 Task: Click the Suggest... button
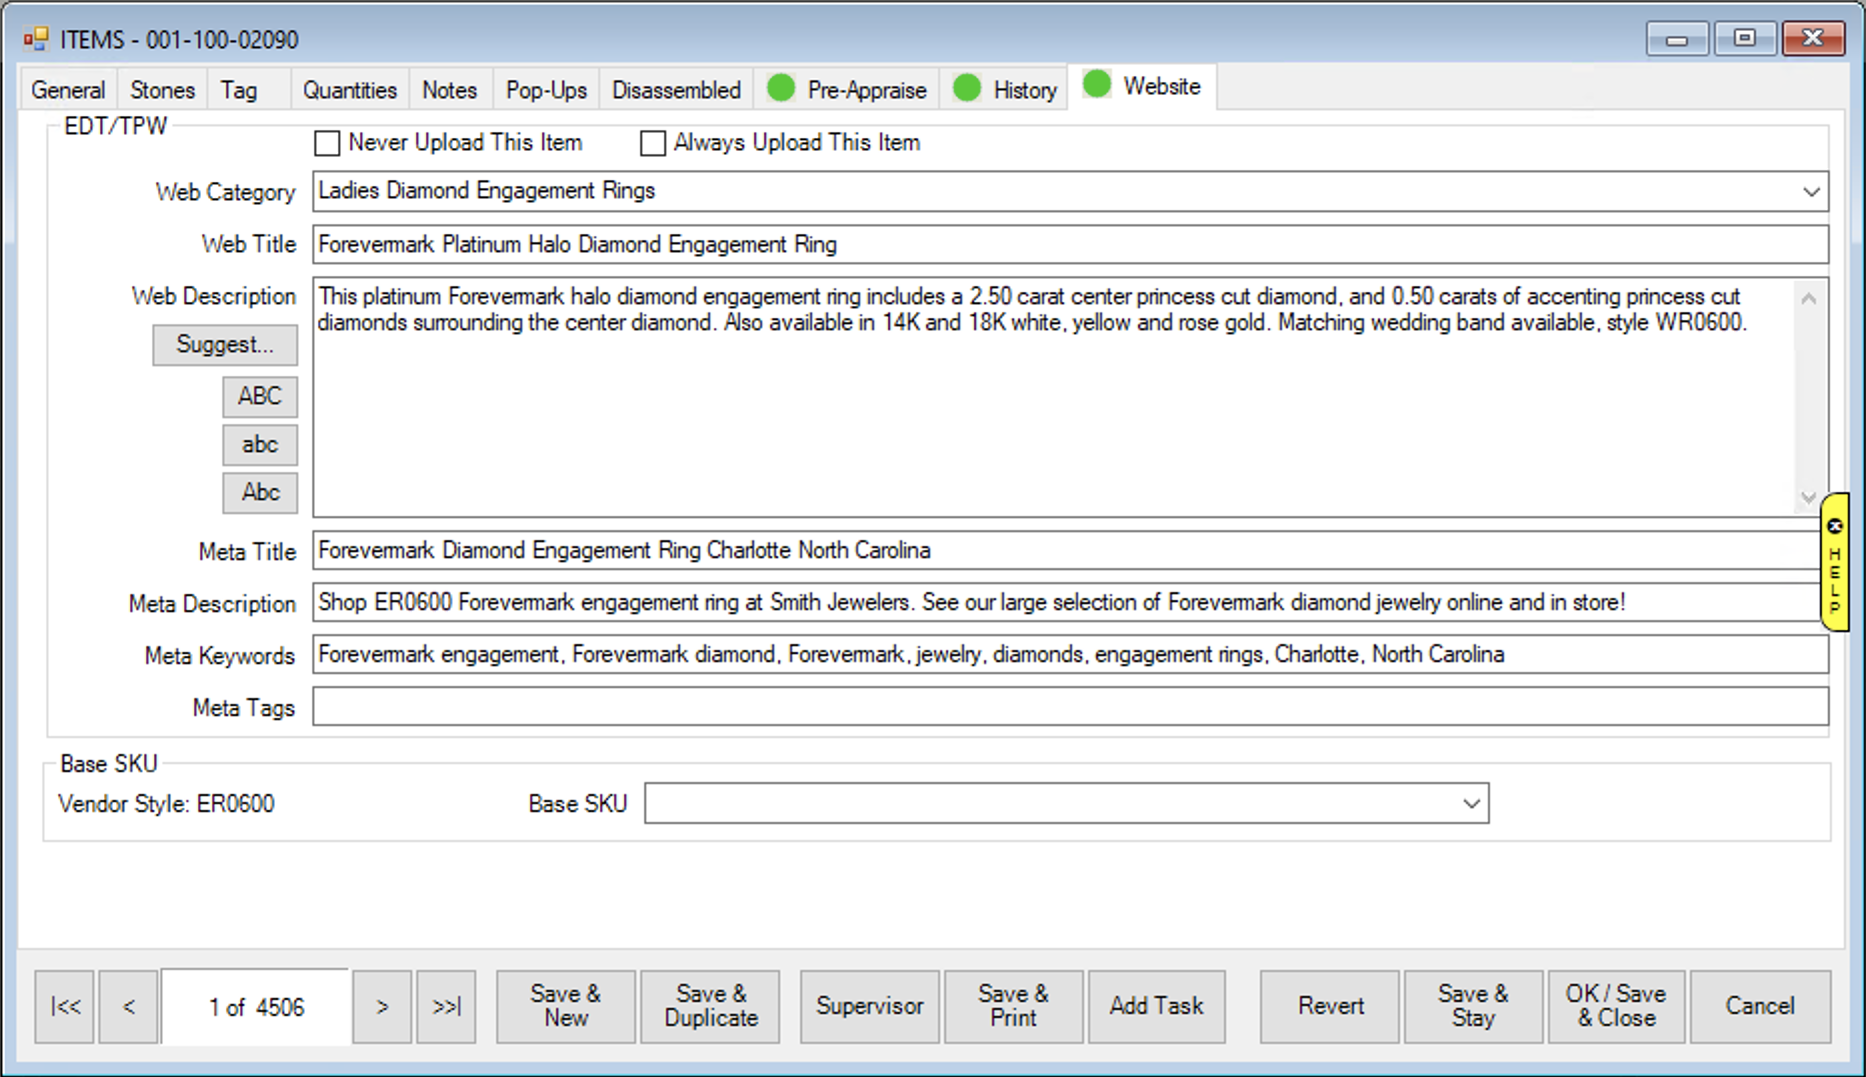pyautogui.click(x=225, y=344)
